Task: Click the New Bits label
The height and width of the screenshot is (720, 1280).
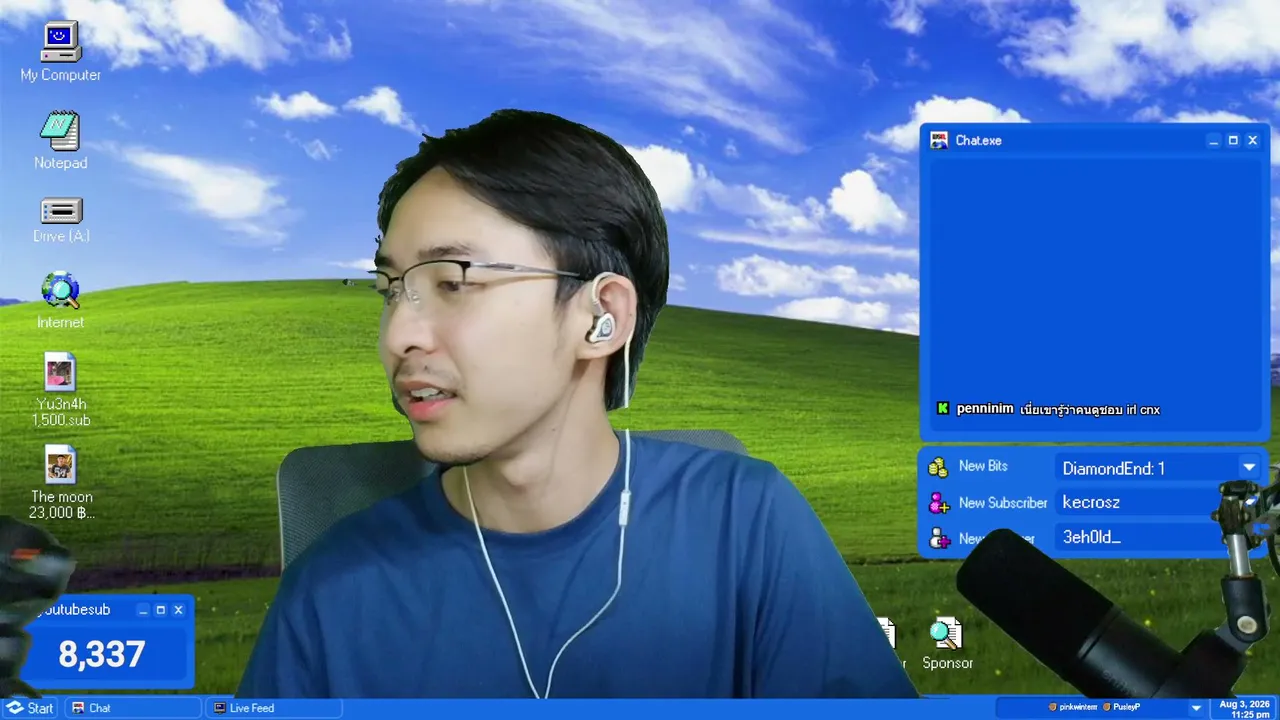Action: pyautogui.click(x=983, y=466)
